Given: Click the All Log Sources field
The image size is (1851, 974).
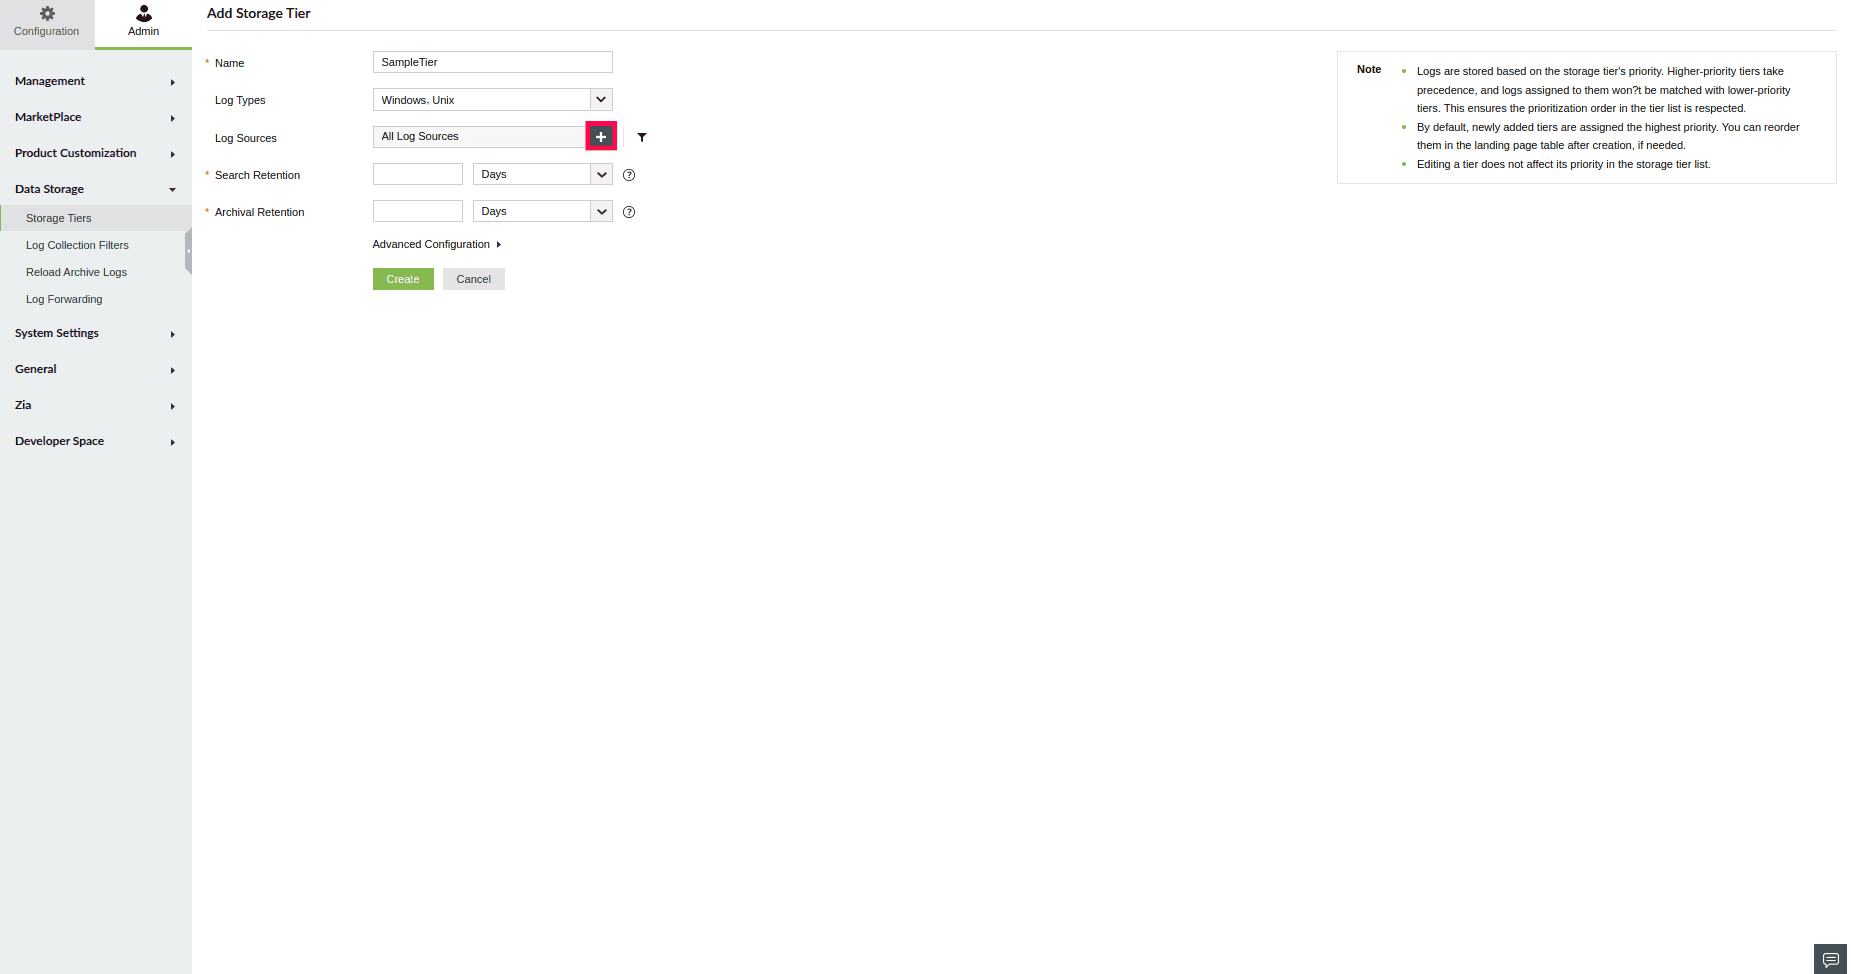Looking at the screenshot, I should (x=479, y=136).
